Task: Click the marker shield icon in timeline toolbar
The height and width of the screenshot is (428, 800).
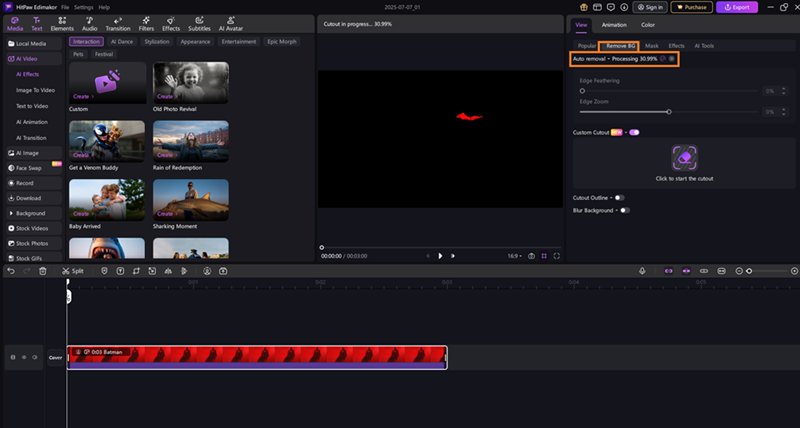Action: tap(104, 271)
